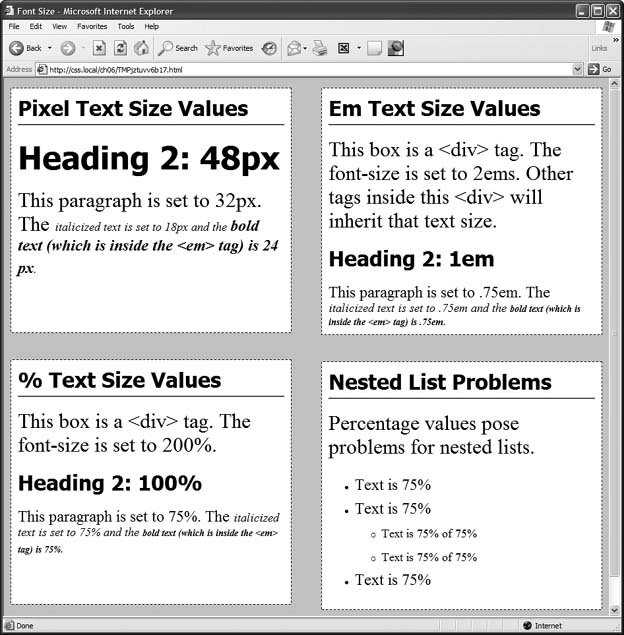The height and width of the screenshot is (635, 624).
Task: Open the History toolbar icon
Action: [269, 48]
